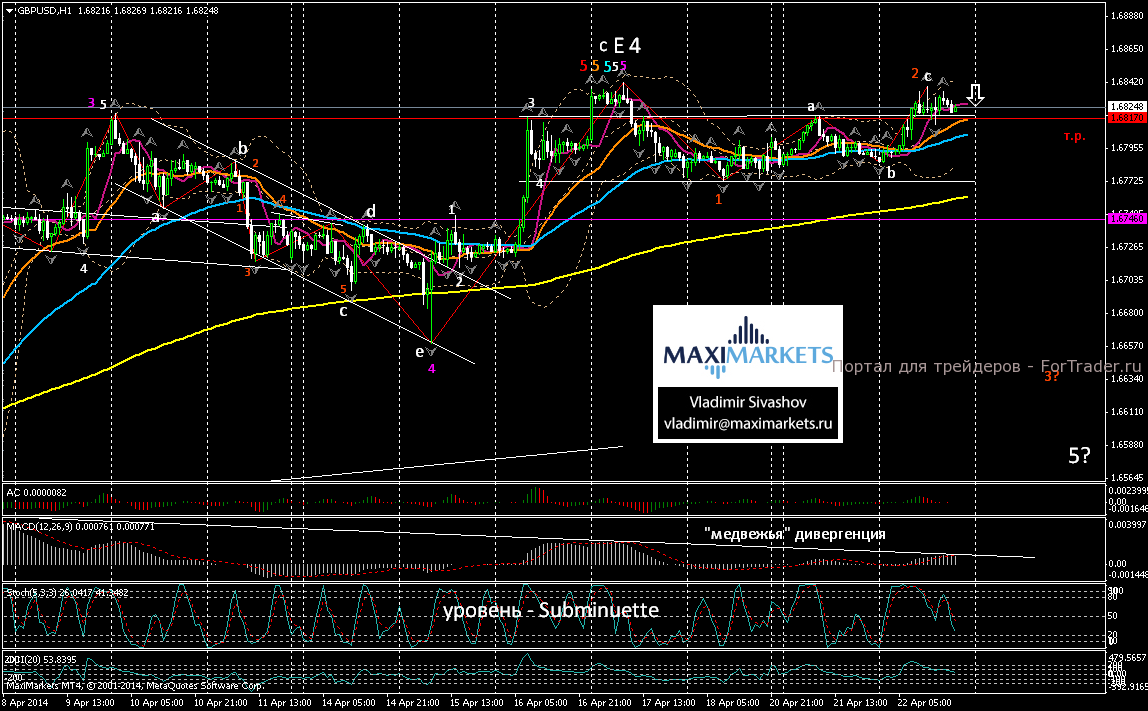Select the current price tag 1.68248
Image resolution: width=1148 pixels, height=711 pixels.
point(1127,107)
